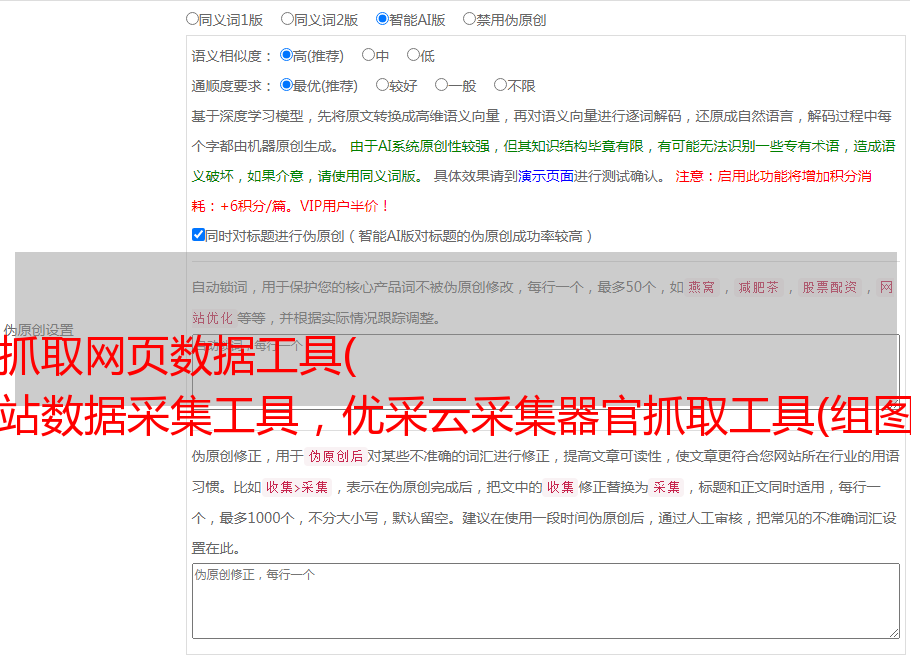Click the 股票配资 example keyword
The image size is (911, 658).
(830, 287)
